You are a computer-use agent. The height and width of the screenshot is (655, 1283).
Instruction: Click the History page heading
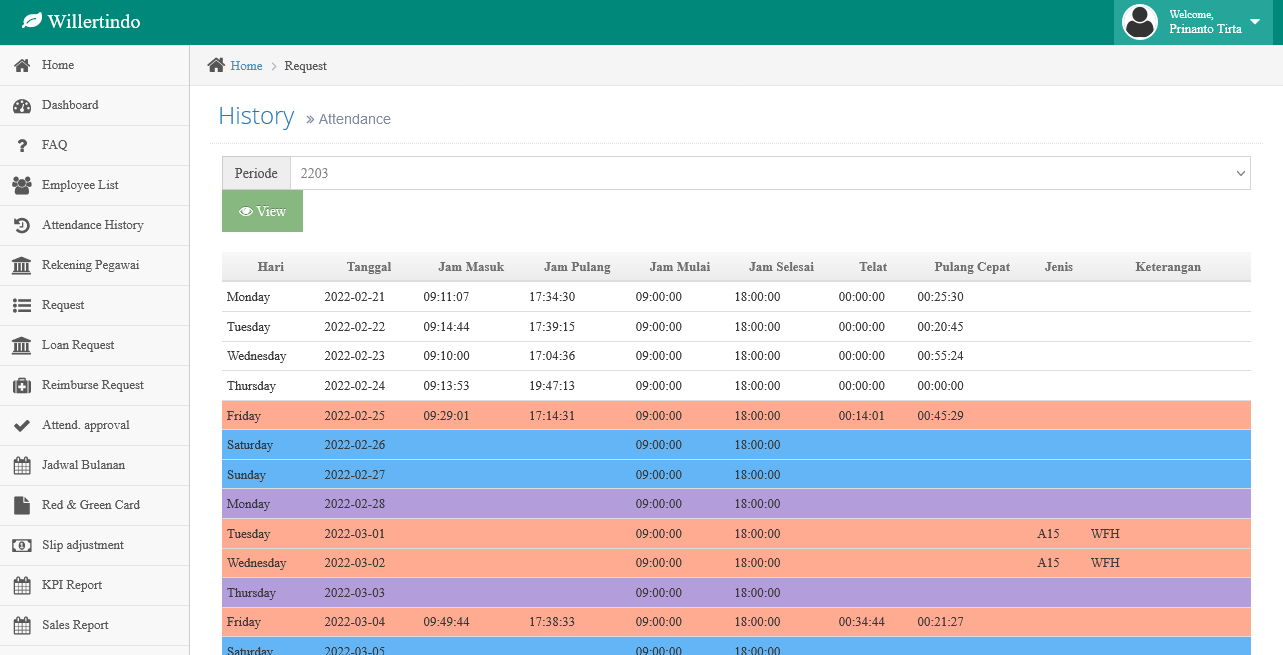click(256, 116)
